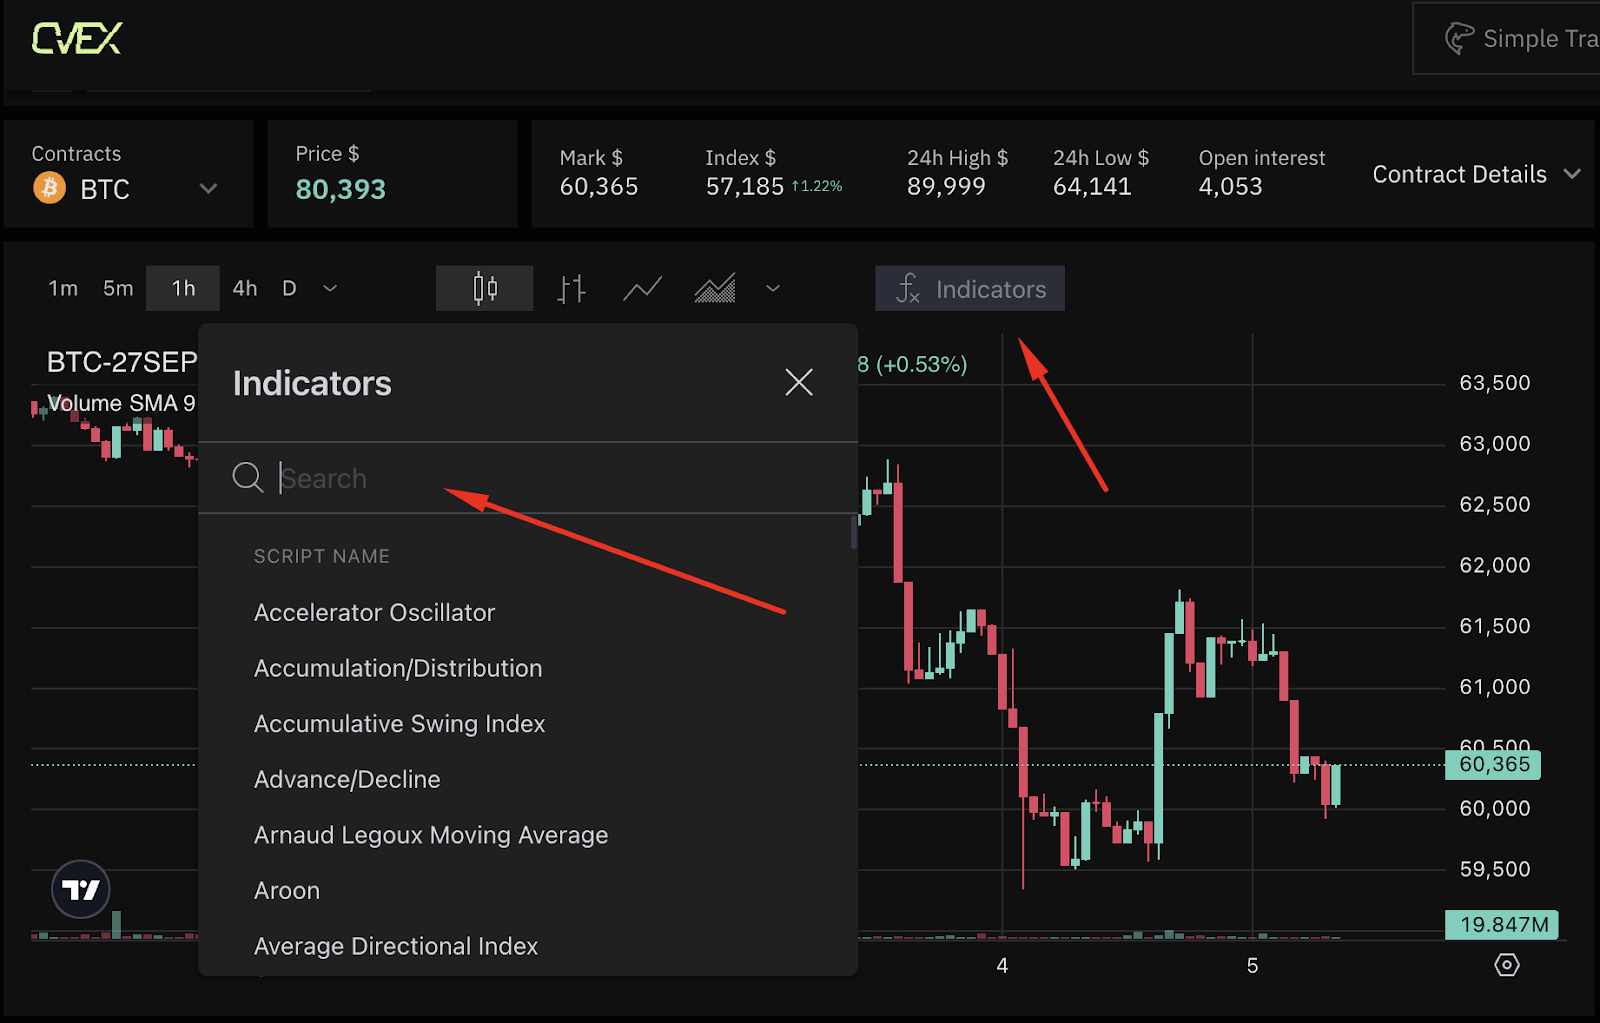Click the TradingView logo badge
Screen dimensions: 1600x1023
pos(81,889)
